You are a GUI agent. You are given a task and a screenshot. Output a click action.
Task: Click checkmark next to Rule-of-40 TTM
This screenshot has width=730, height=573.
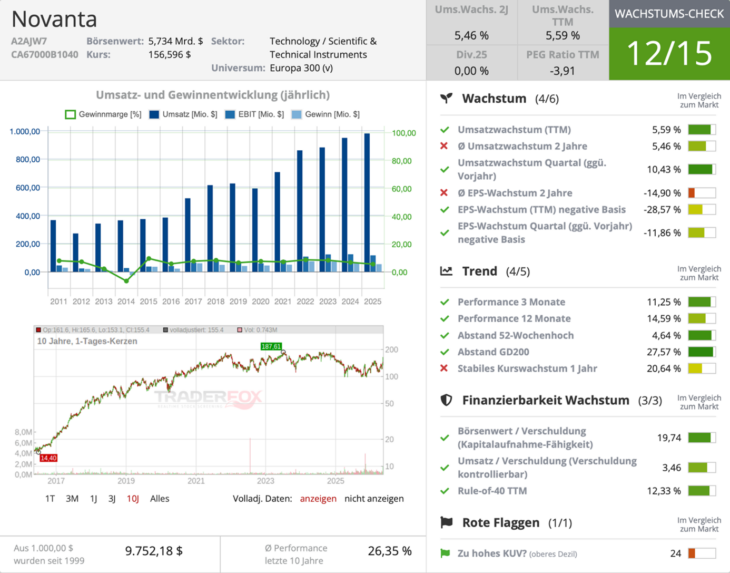pos(445,491)
